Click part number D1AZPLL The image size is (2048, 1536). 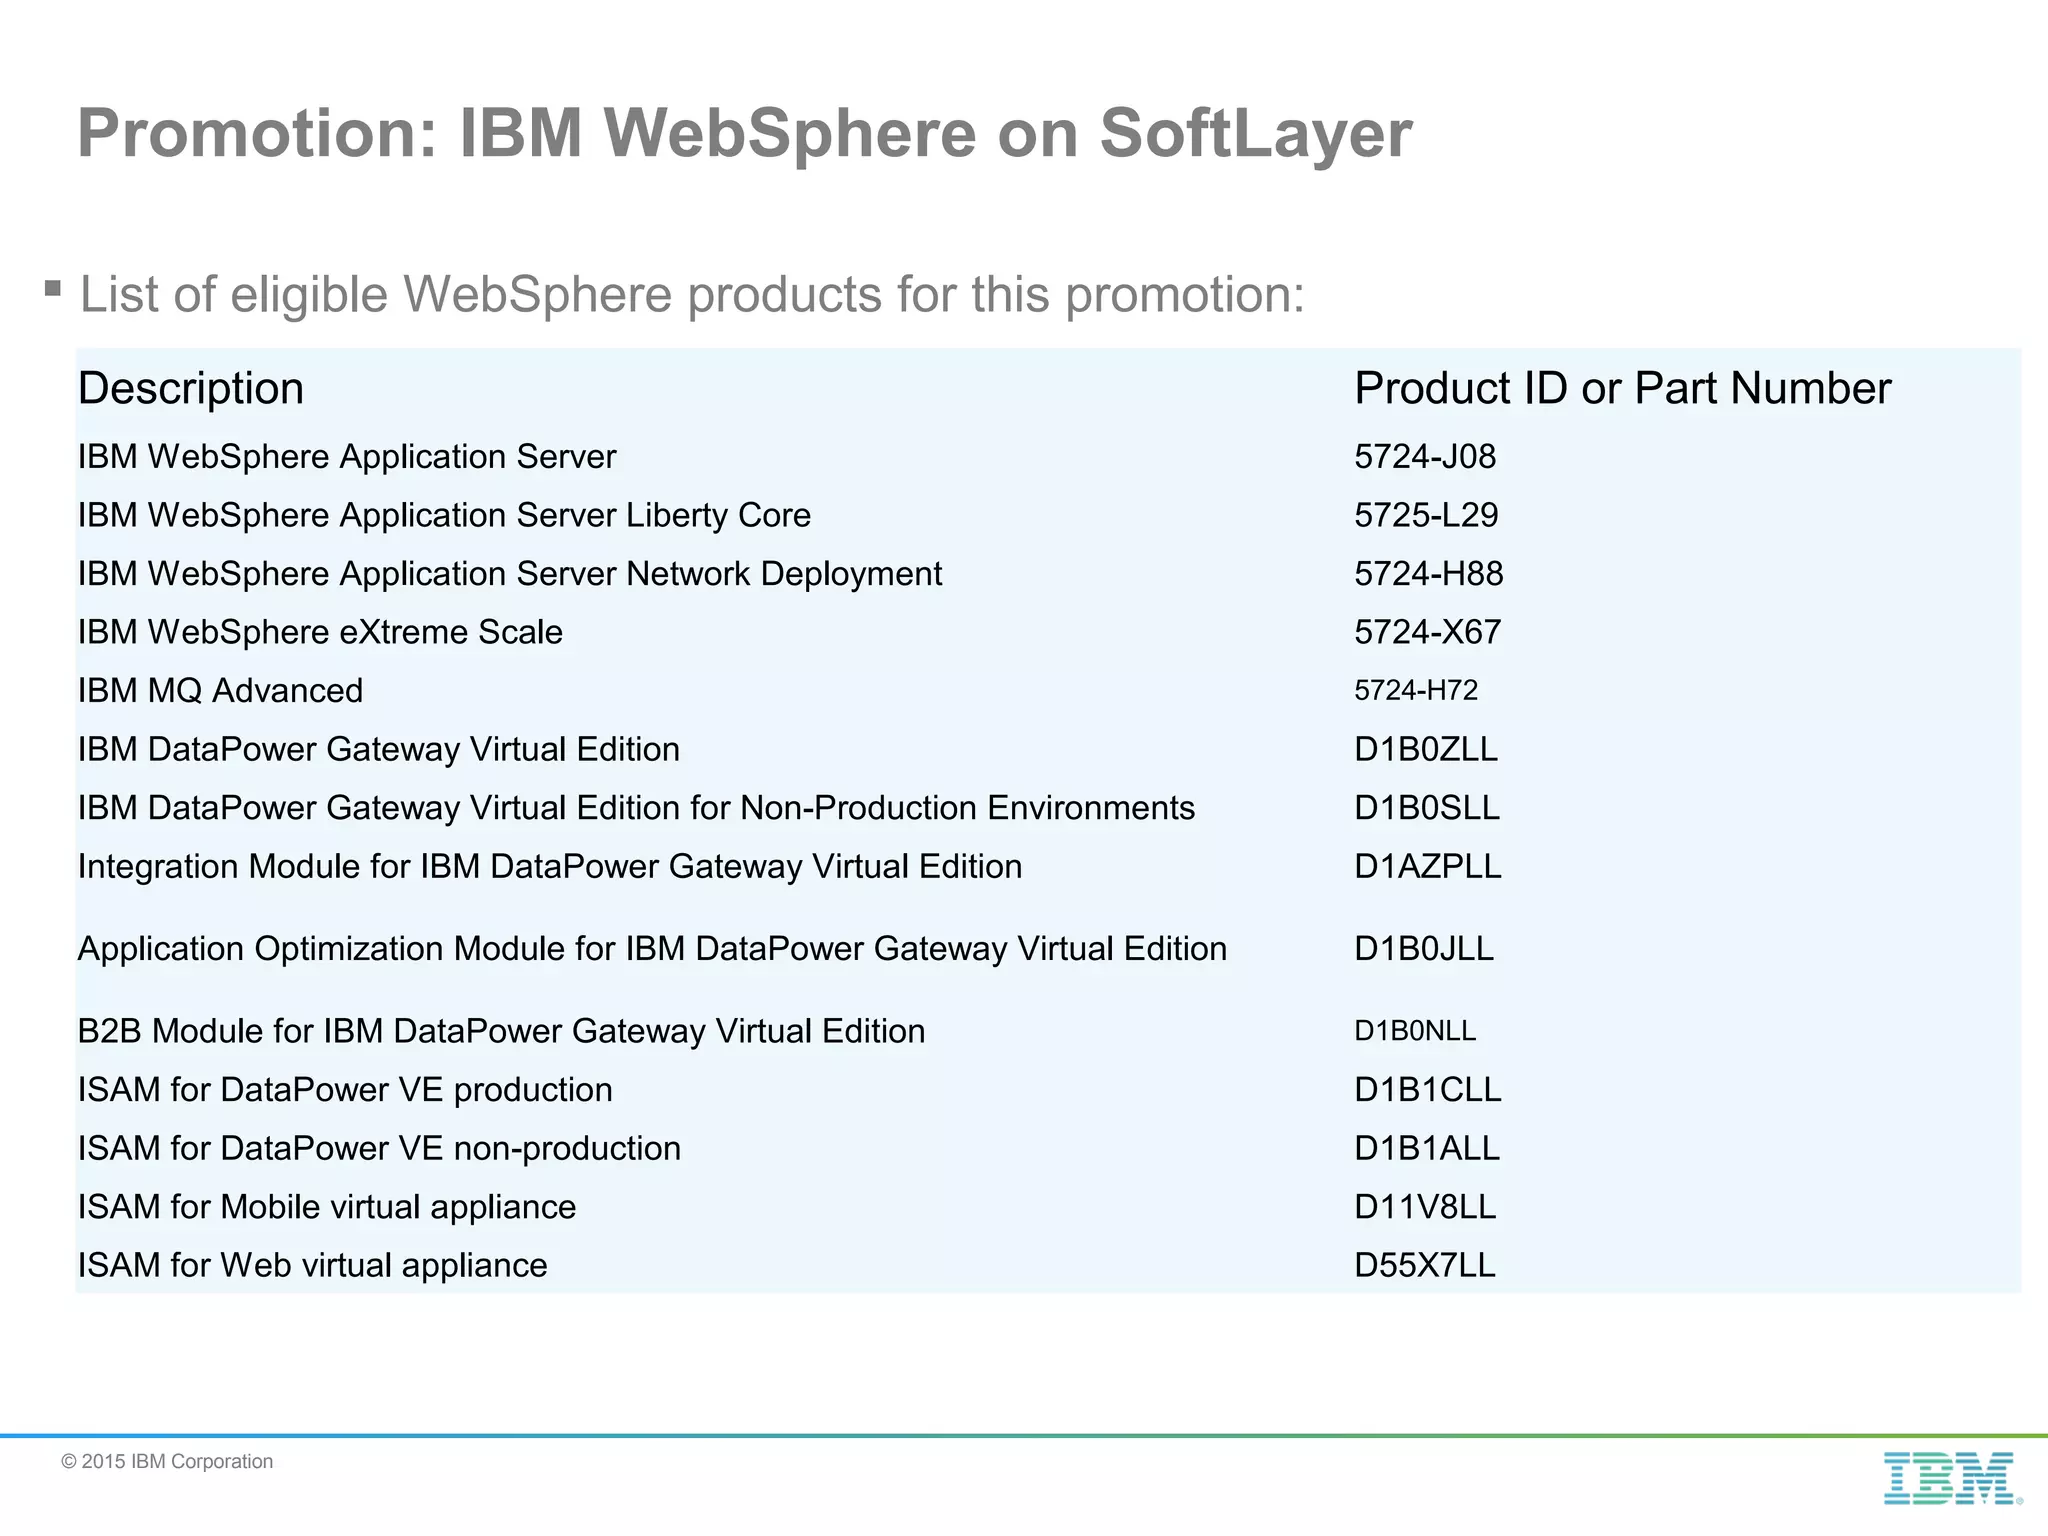tap(1428, 866)
